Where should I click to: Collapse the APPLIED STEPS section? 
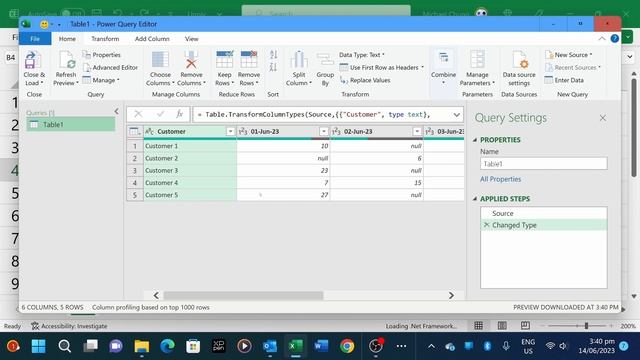click(475, 199)
